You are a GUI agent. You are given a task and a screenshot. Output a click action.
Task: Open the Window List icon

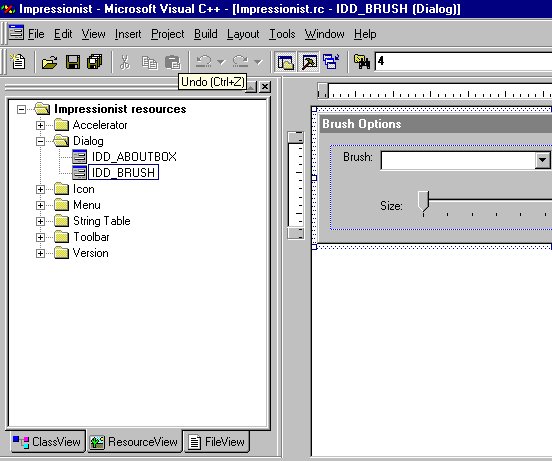[331, 62]
